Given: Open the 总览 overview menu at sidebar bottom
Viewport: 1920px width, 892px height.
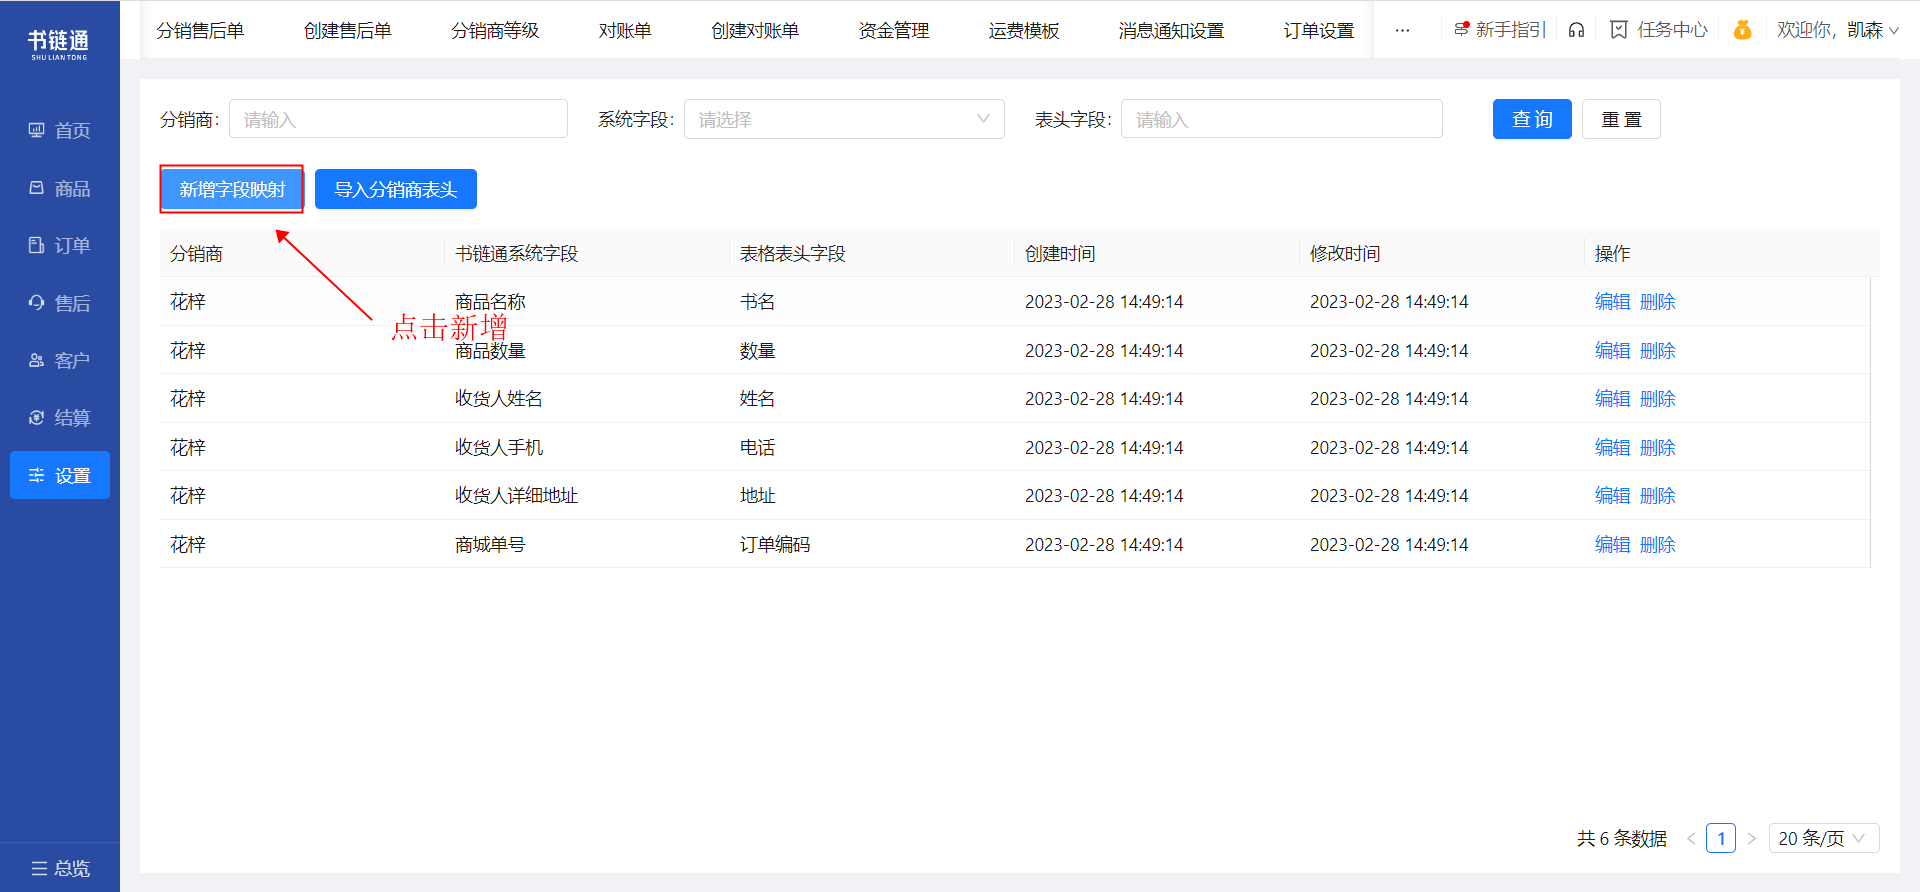Looking at the screenshot, I should (60, 868).
